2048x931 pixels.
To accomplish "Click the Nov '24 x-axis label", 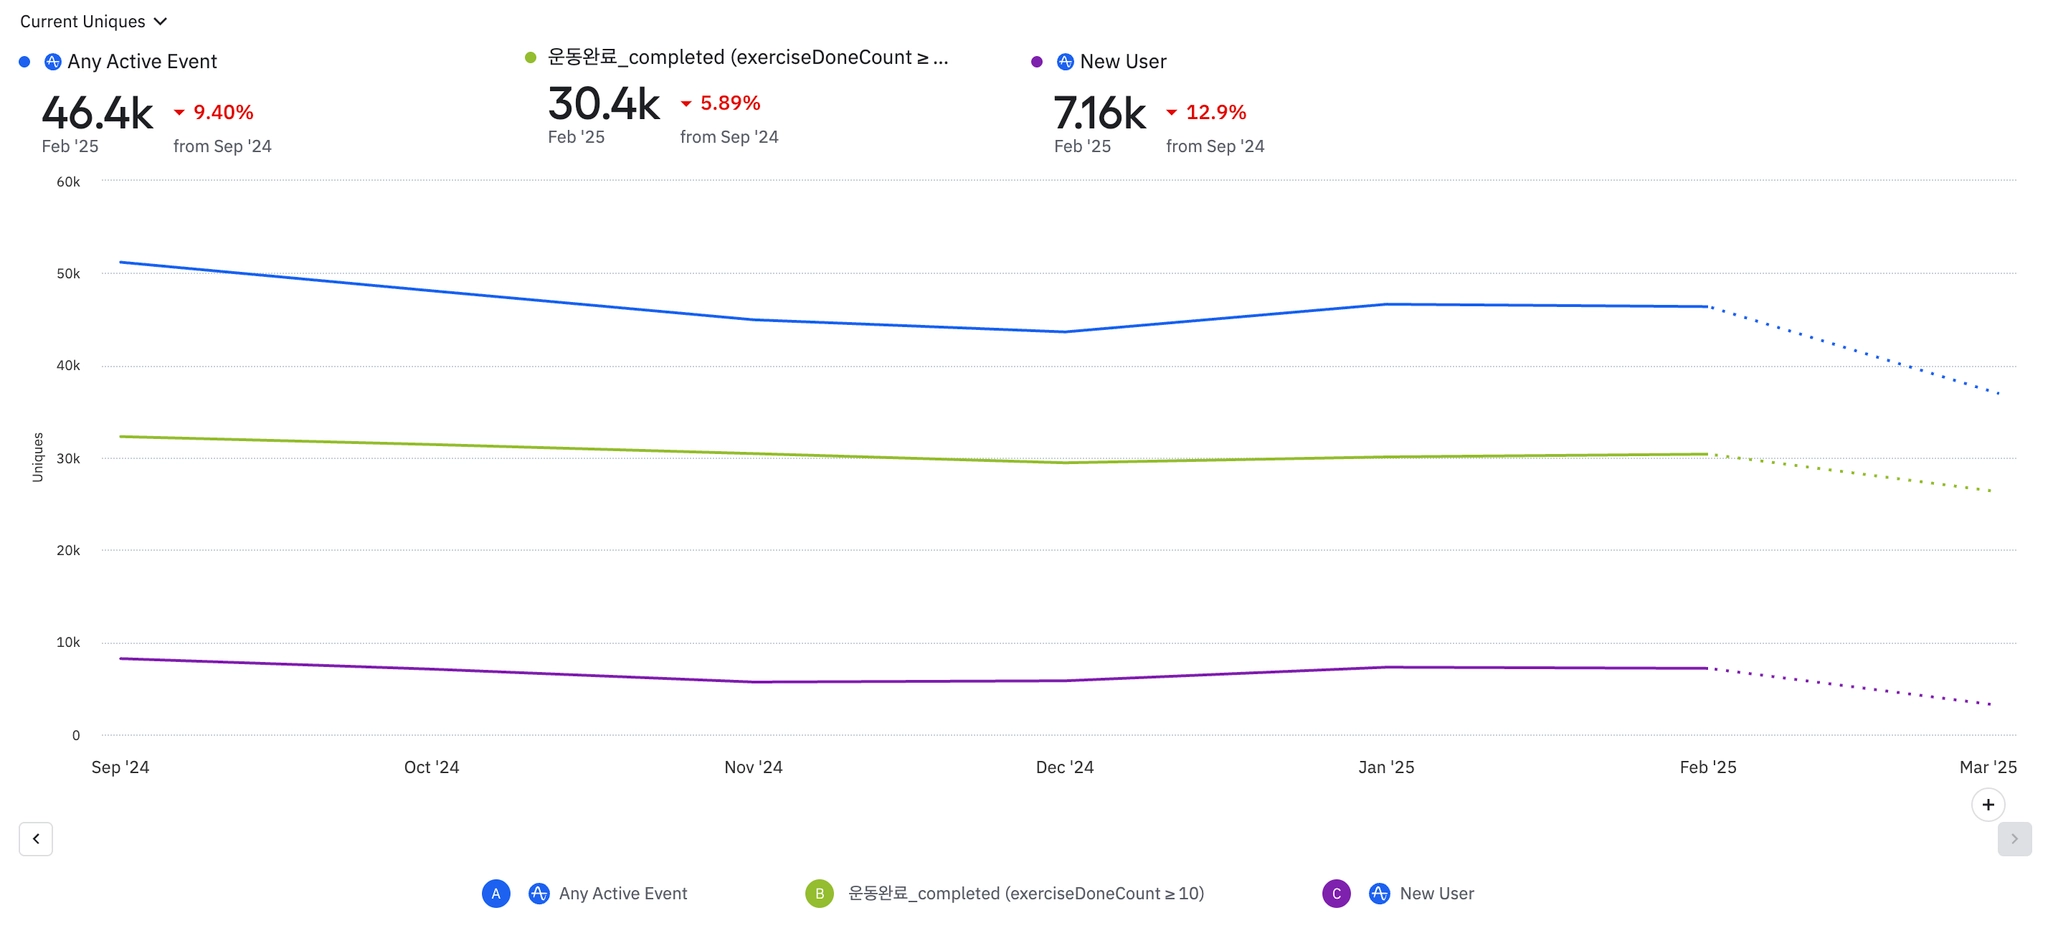I will 753,767.
